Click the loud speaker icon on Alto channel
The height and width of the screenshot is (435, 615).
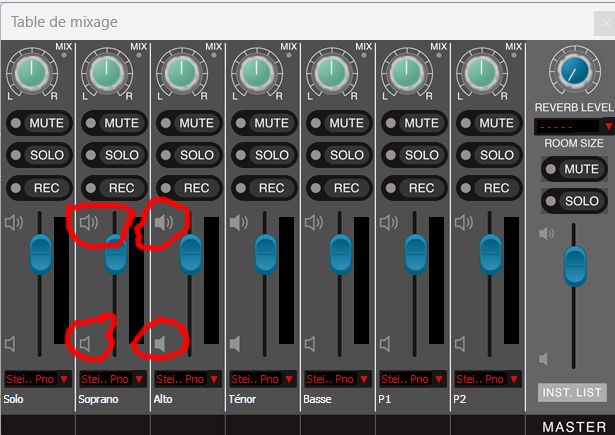click(163, 222)
